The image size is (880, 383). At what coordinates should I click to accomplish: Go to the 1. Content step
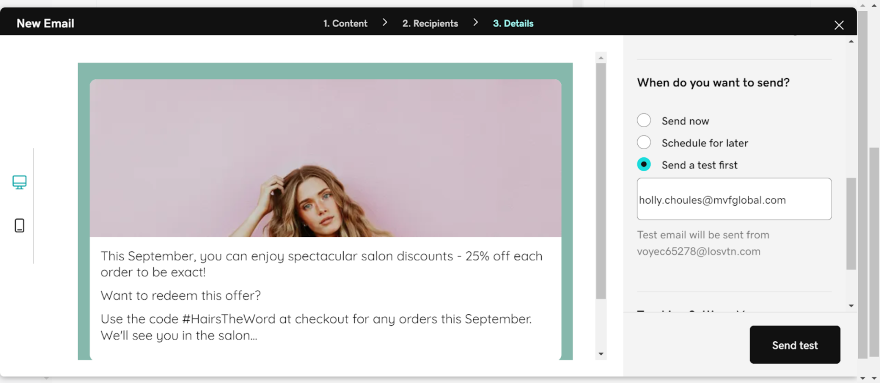click(345, 24)
